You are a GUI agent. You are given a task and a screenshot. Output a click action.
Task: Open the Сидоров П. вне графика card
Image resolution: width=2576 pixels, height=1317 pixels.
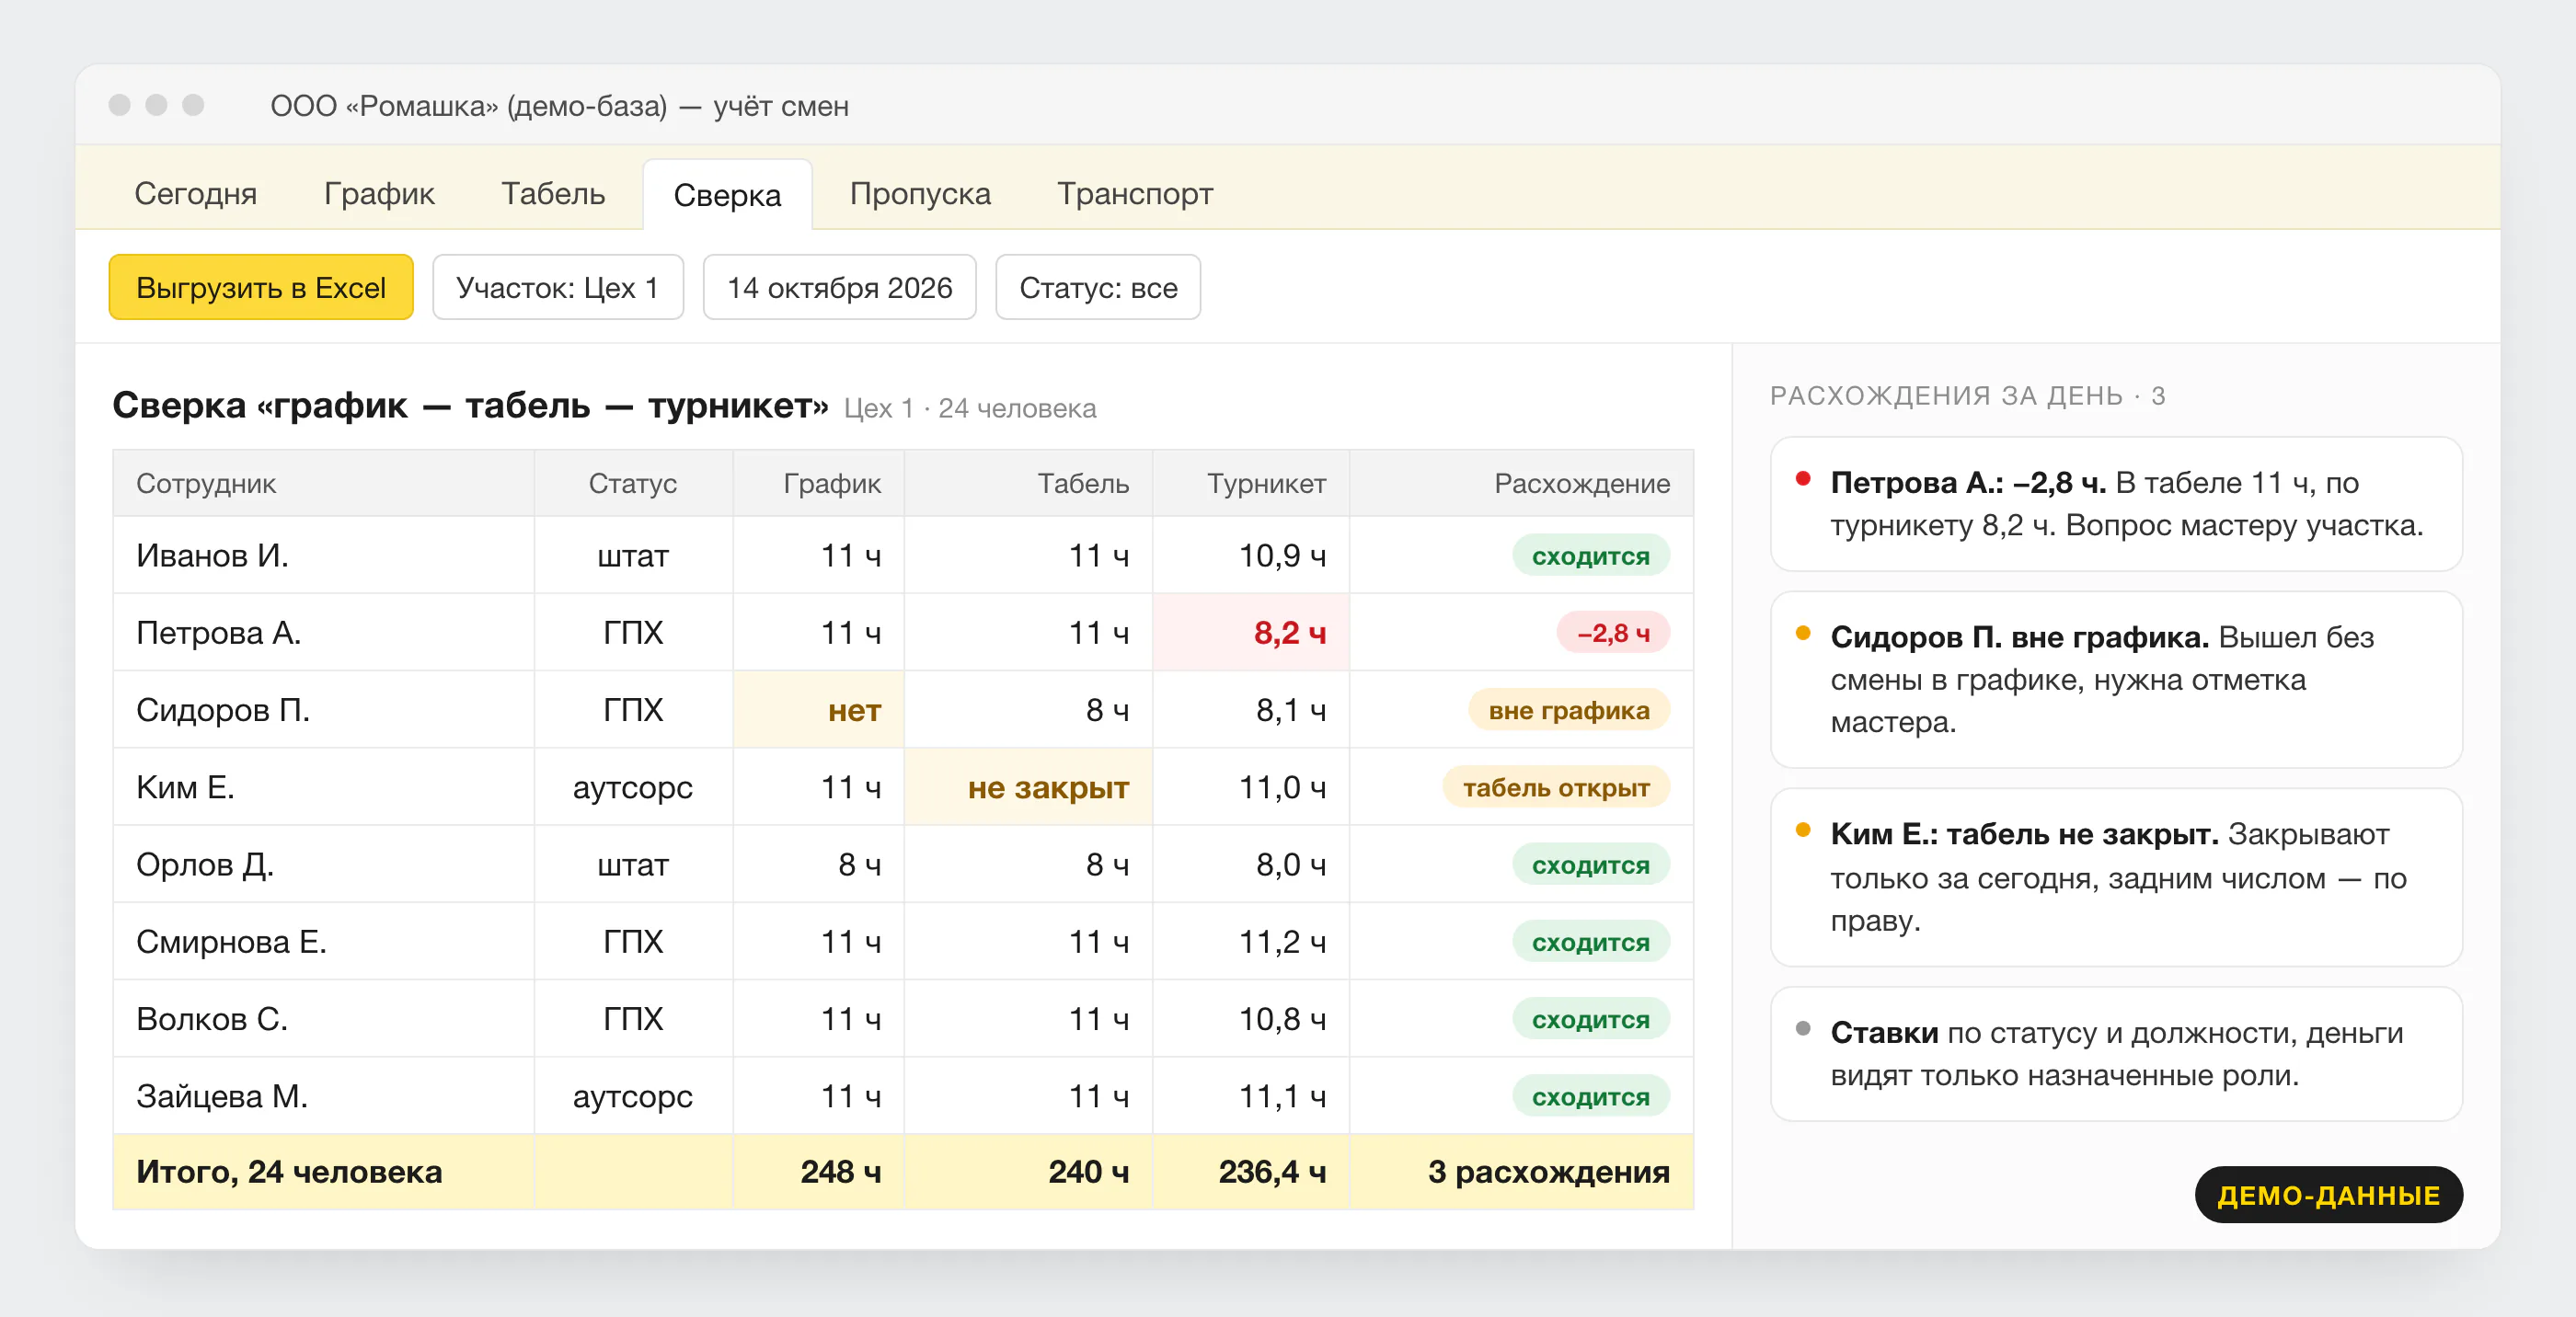click(x=2116, y=679)
